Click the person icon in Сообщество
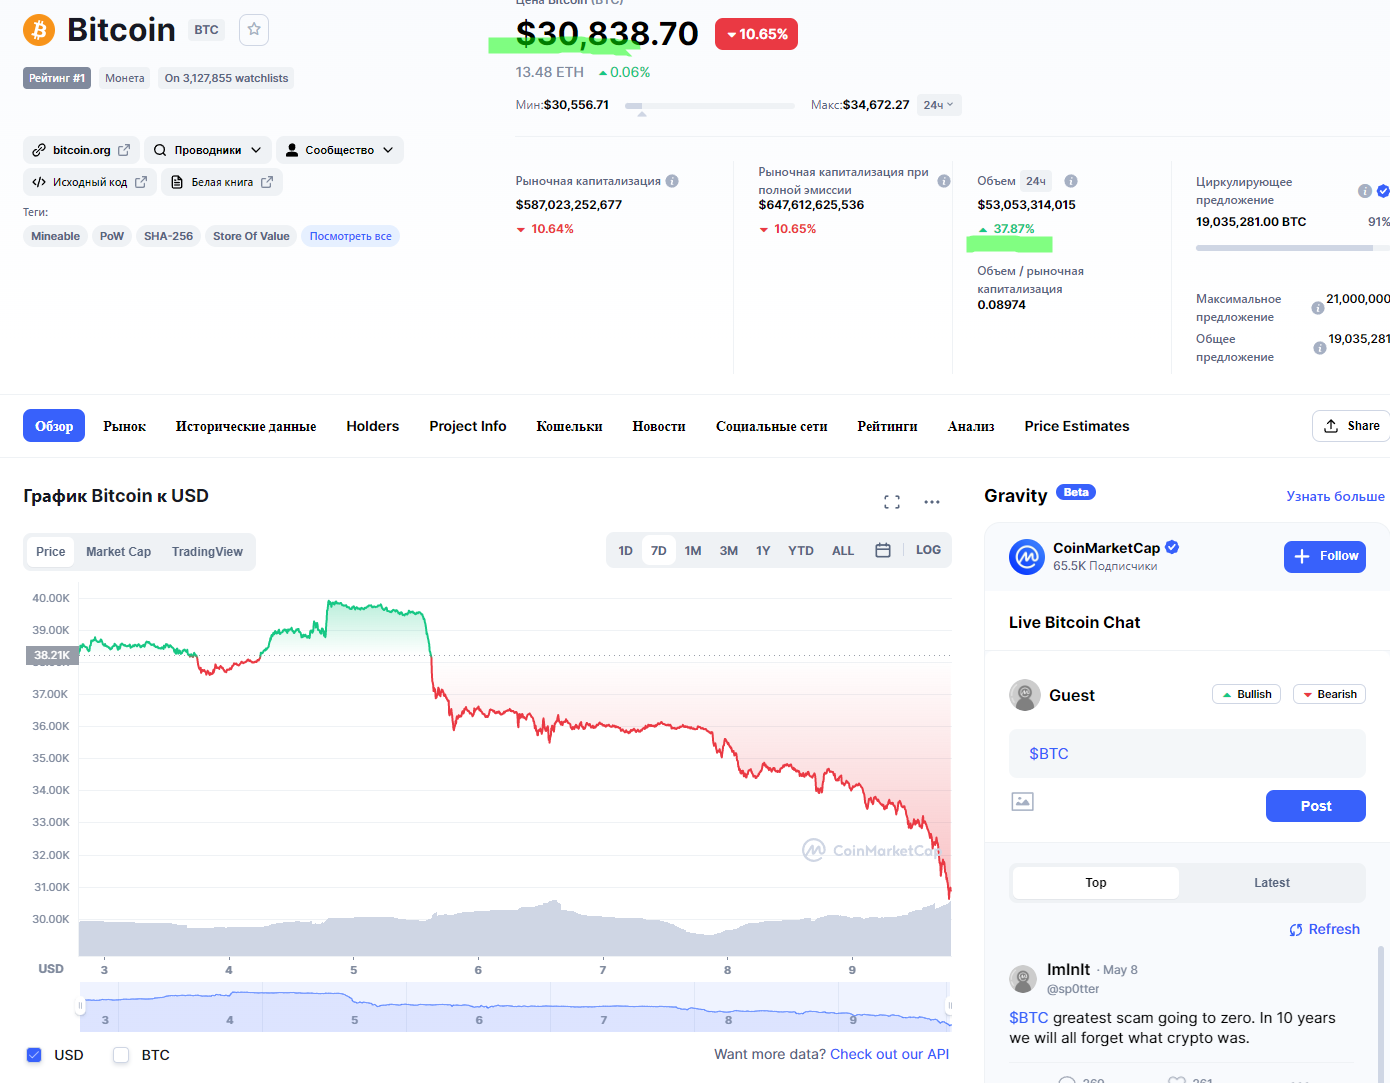This screenshot has height=1083, width=1390. click(292, 150)
